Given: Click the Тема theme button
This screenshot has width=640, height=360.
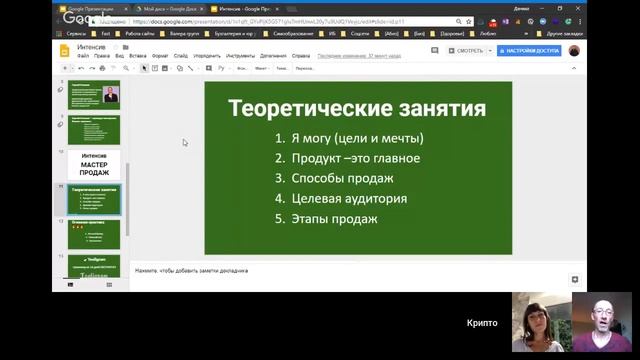Looking at the screenshot, I should pos(282,69).
